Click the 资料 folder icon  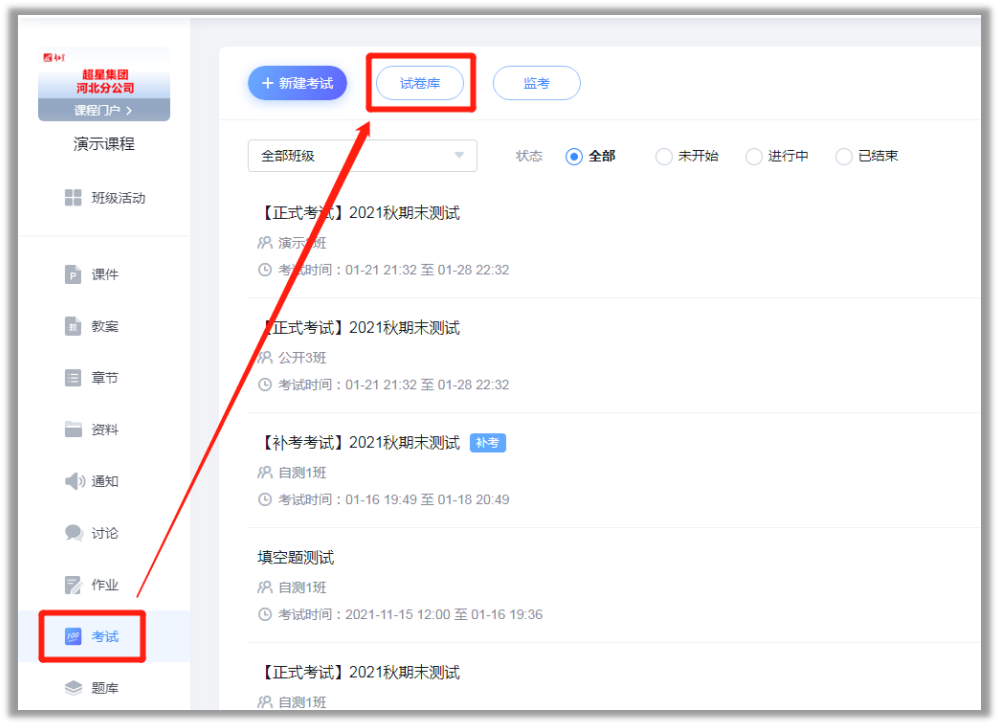73,429
